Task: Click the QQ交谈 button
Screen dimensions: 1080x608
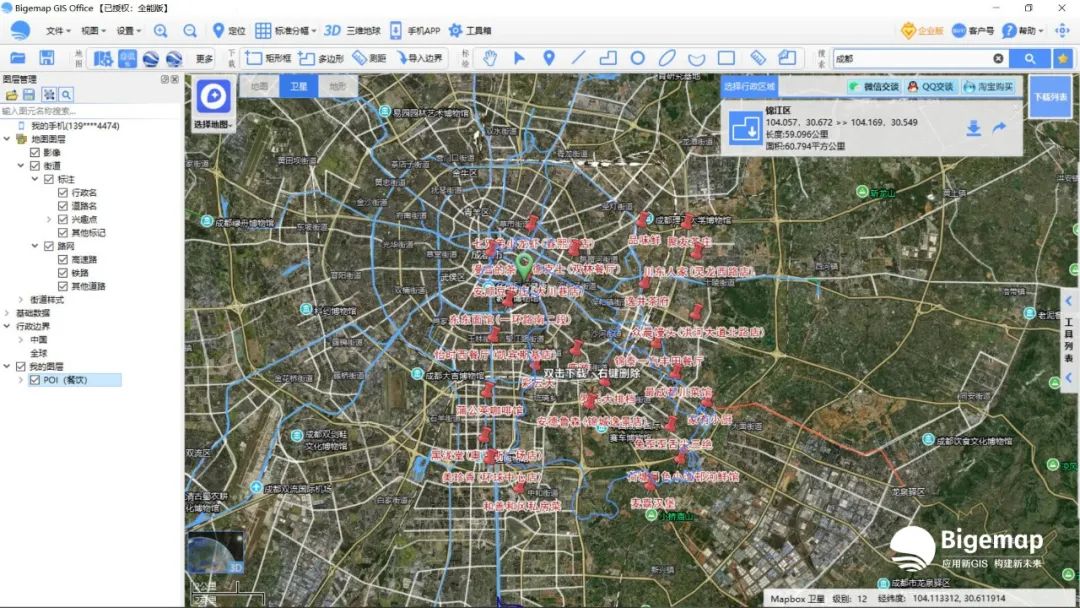Action: pos(931,87)
